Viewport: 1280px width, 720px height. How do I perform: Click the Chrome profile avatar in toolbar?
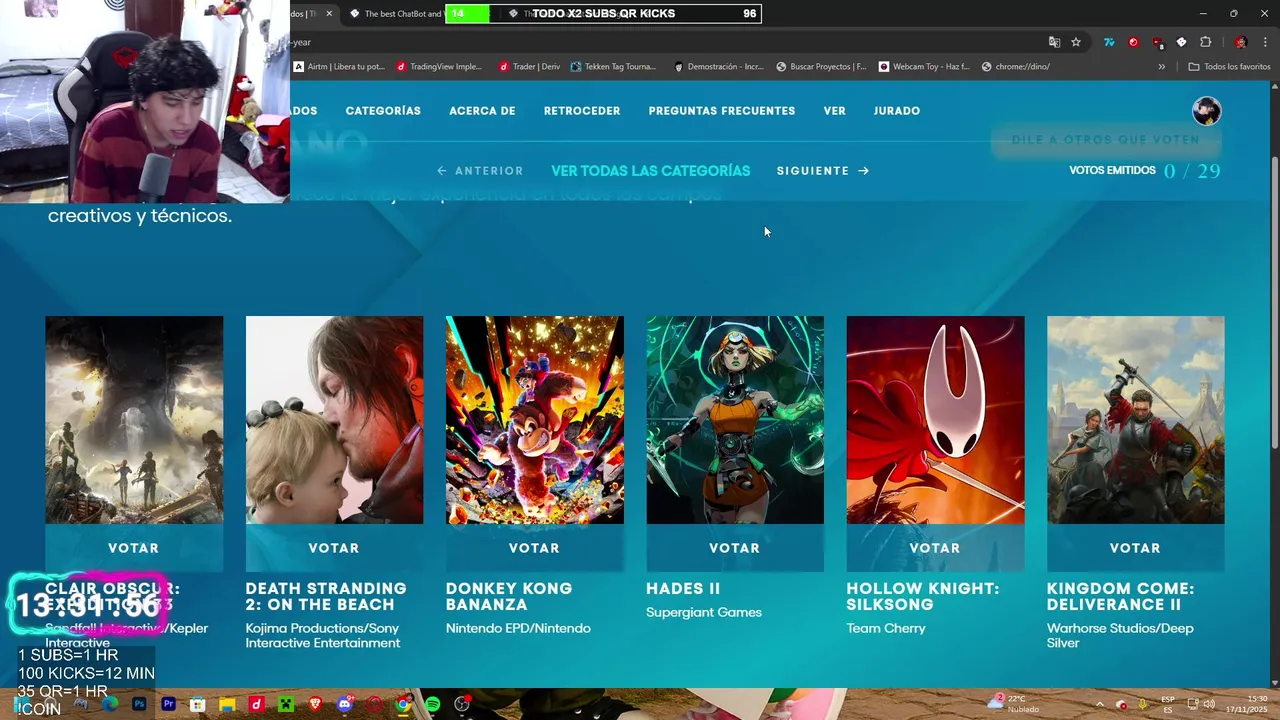(1241, 42)
